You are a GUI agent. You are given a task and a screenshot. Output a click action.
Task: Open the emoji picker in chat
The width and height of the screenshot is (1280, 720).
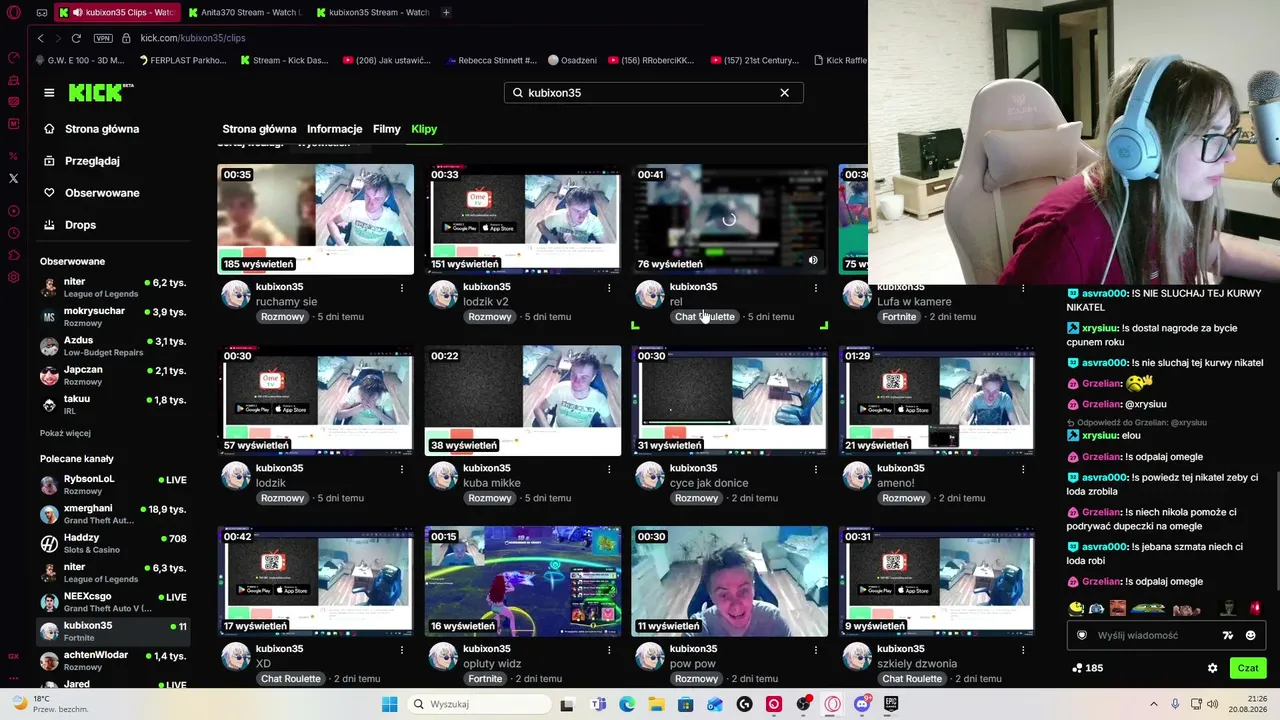[1250, 635]
